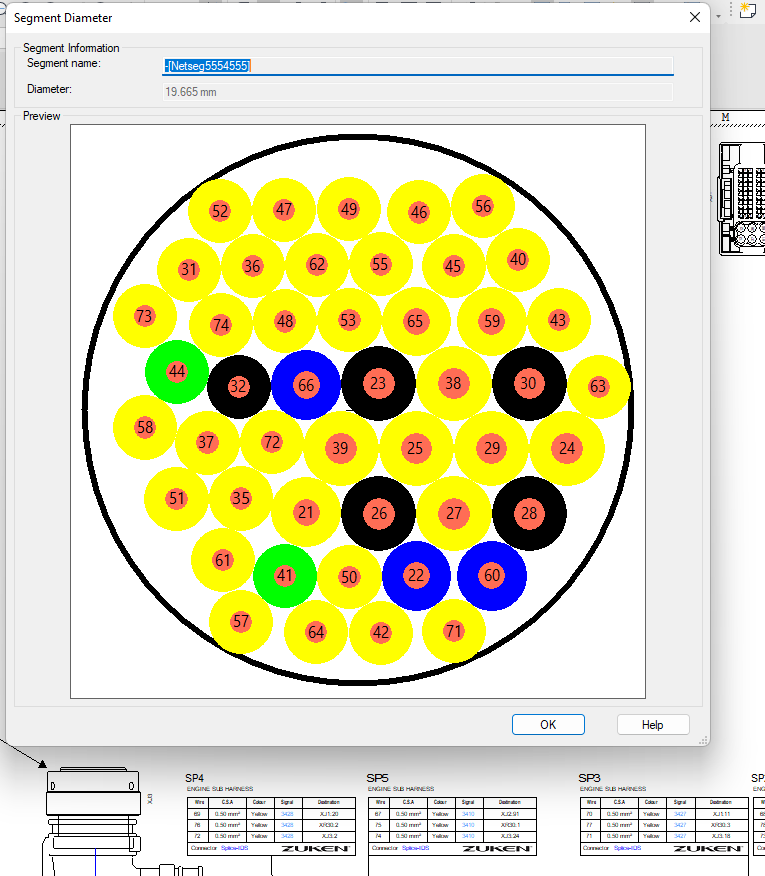765x876 pixels.
Task: Click wire 42 near the bundle bottom
Action: 381,632
